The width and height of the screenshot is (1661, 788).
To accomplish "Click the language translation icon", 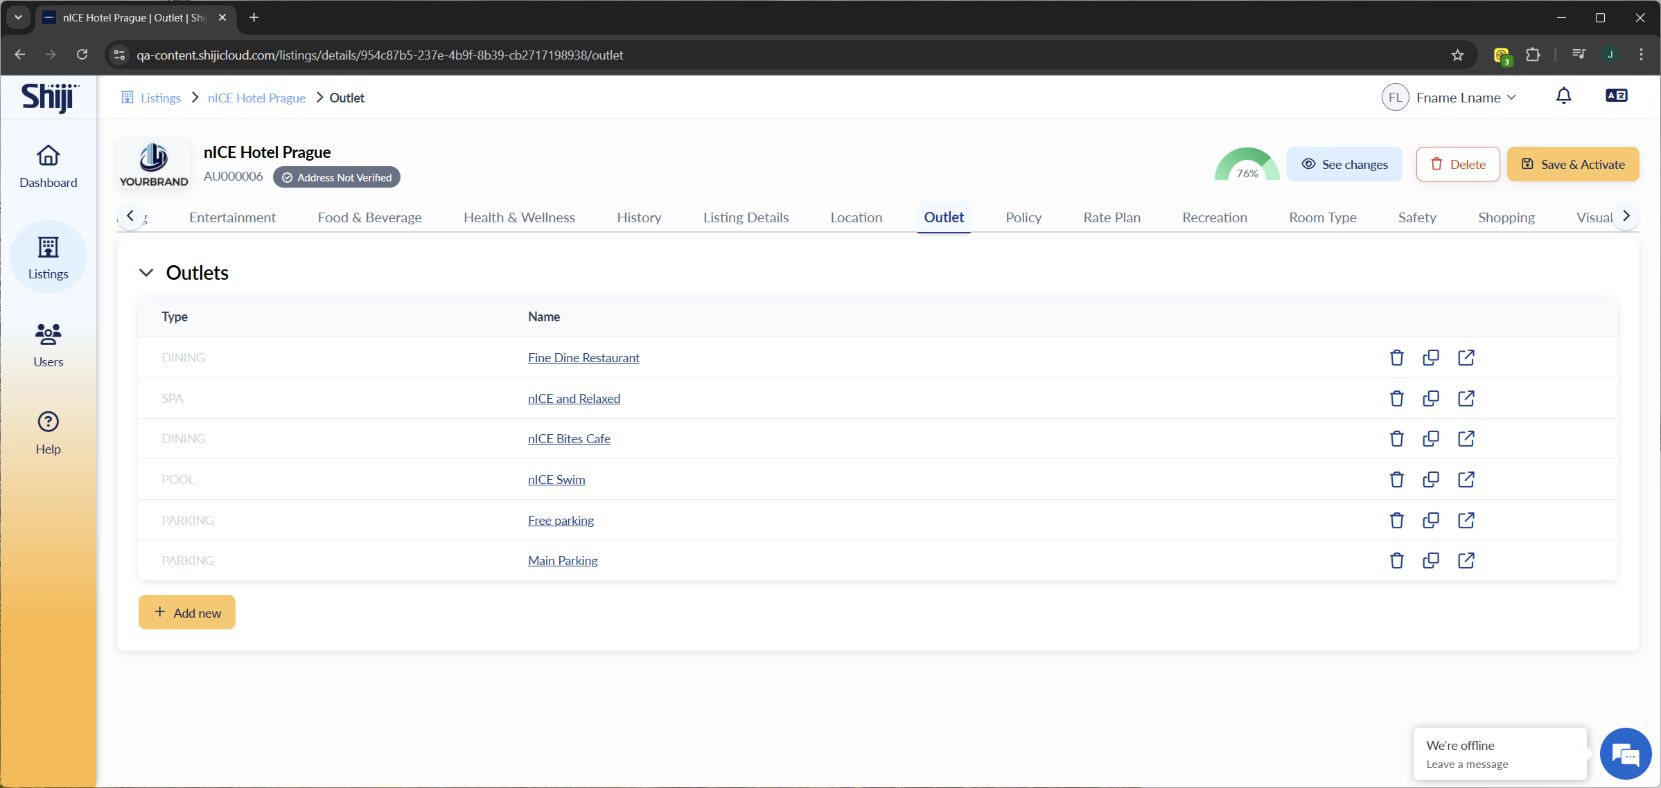I will point(1616,96).
